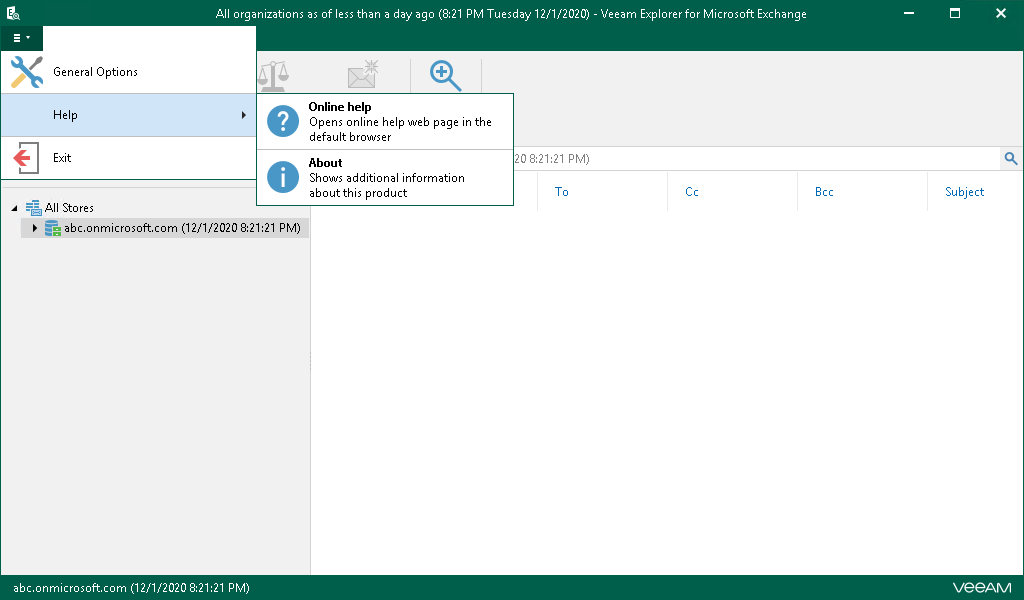Click the search magnifier button
1024x600 pixels.
click(x=1011, y=159)
